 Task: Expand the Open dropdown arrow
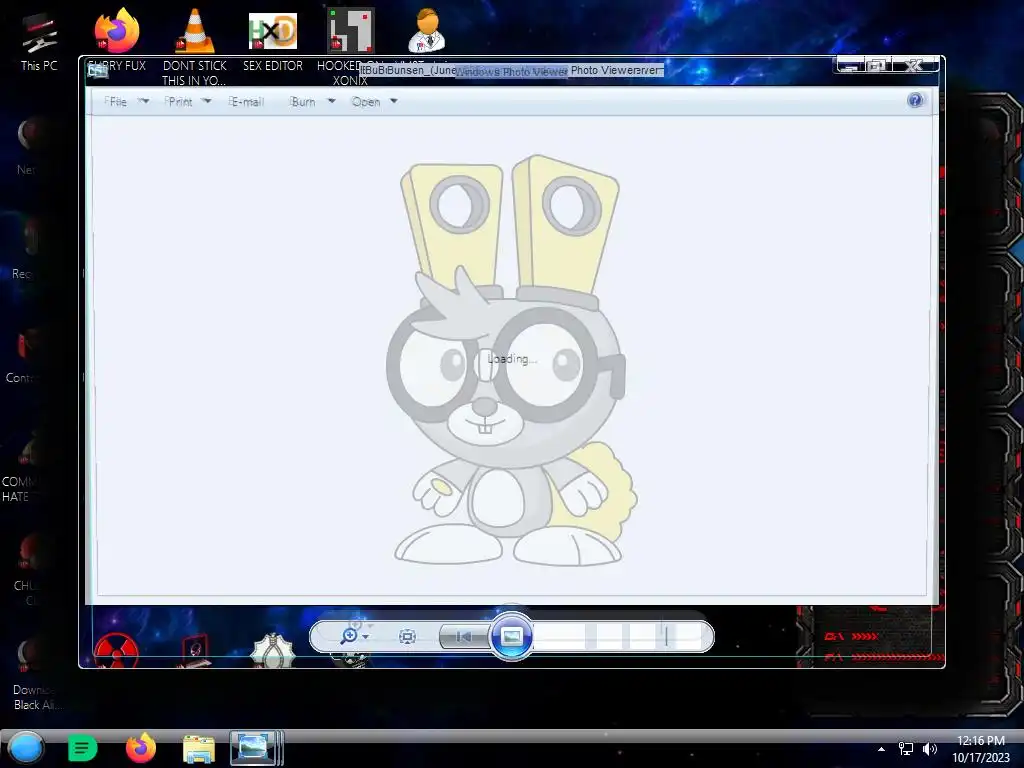point(394,101)
